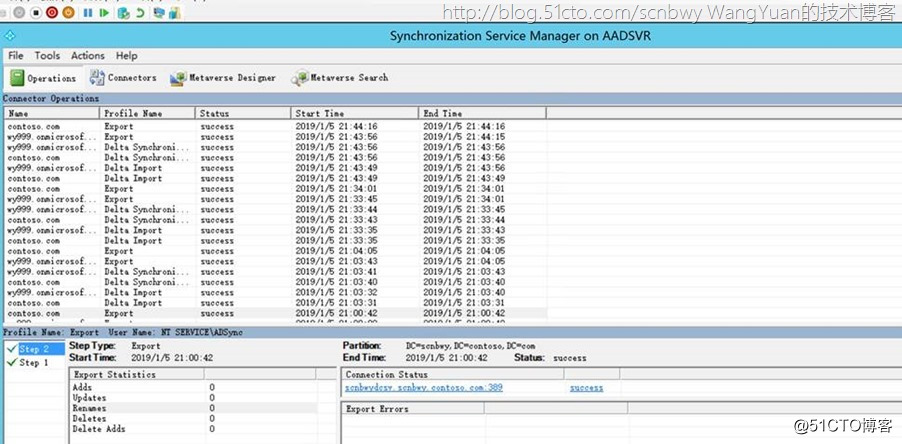Select the contoso.com Export row started 21:34:01

(275, 189)
